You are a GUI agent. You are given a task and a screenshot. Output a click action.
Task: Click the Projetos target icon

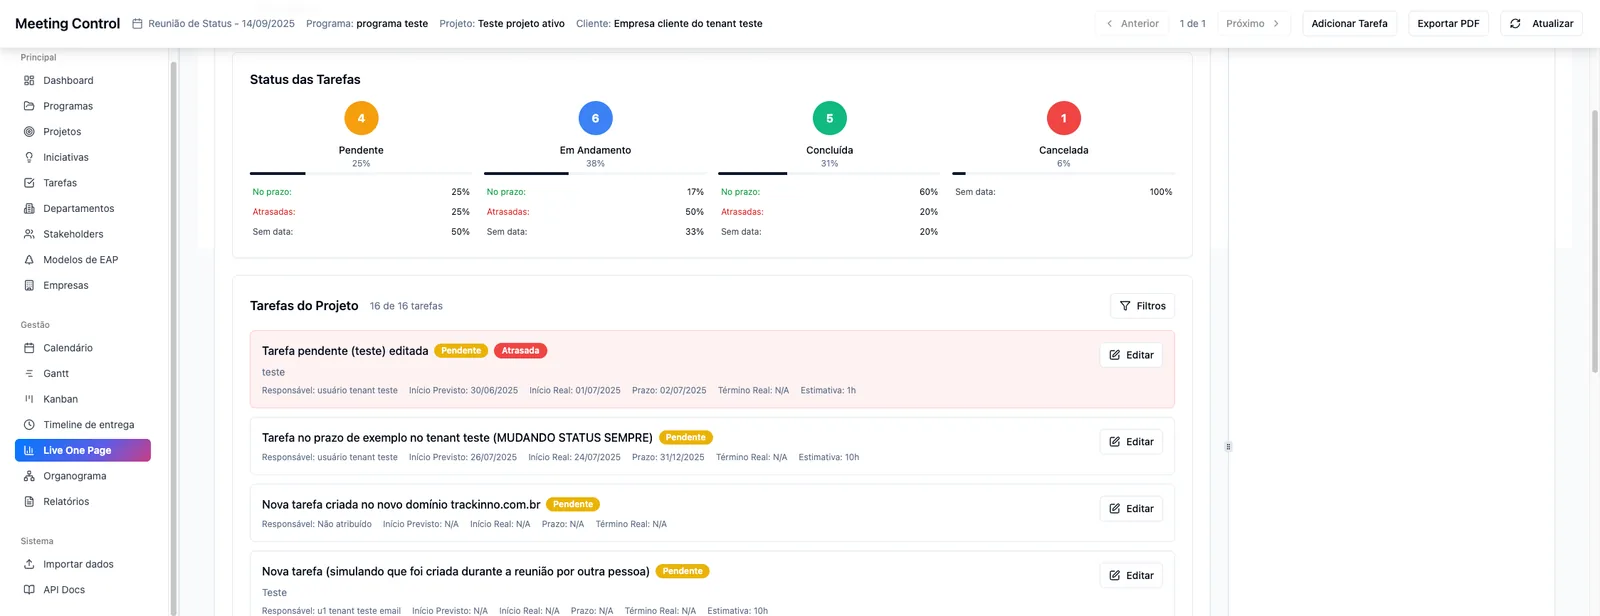pos(29,132)
